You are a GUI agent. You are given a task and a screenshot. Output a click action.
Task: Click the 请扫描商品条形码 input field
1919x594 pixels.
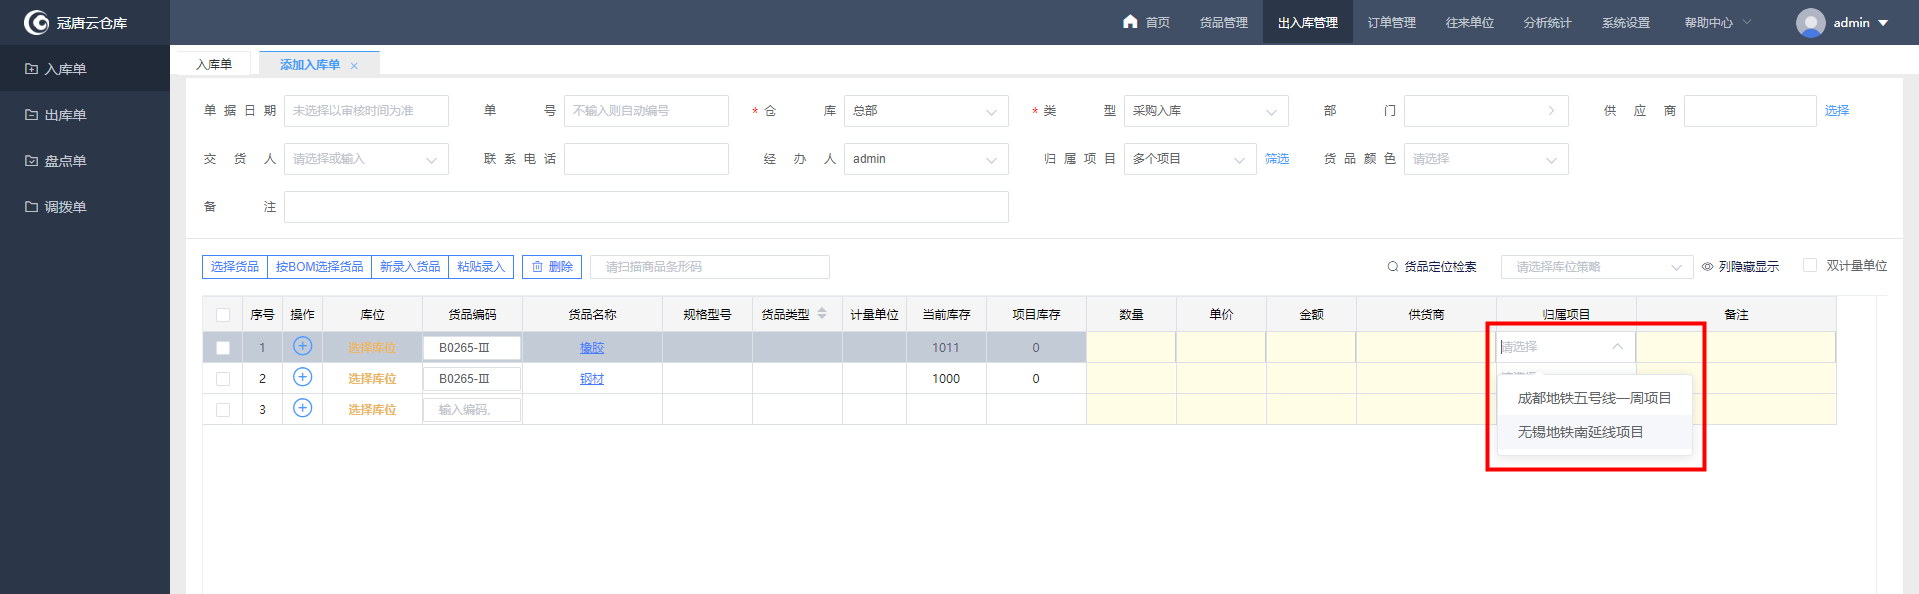pos(710,267)
